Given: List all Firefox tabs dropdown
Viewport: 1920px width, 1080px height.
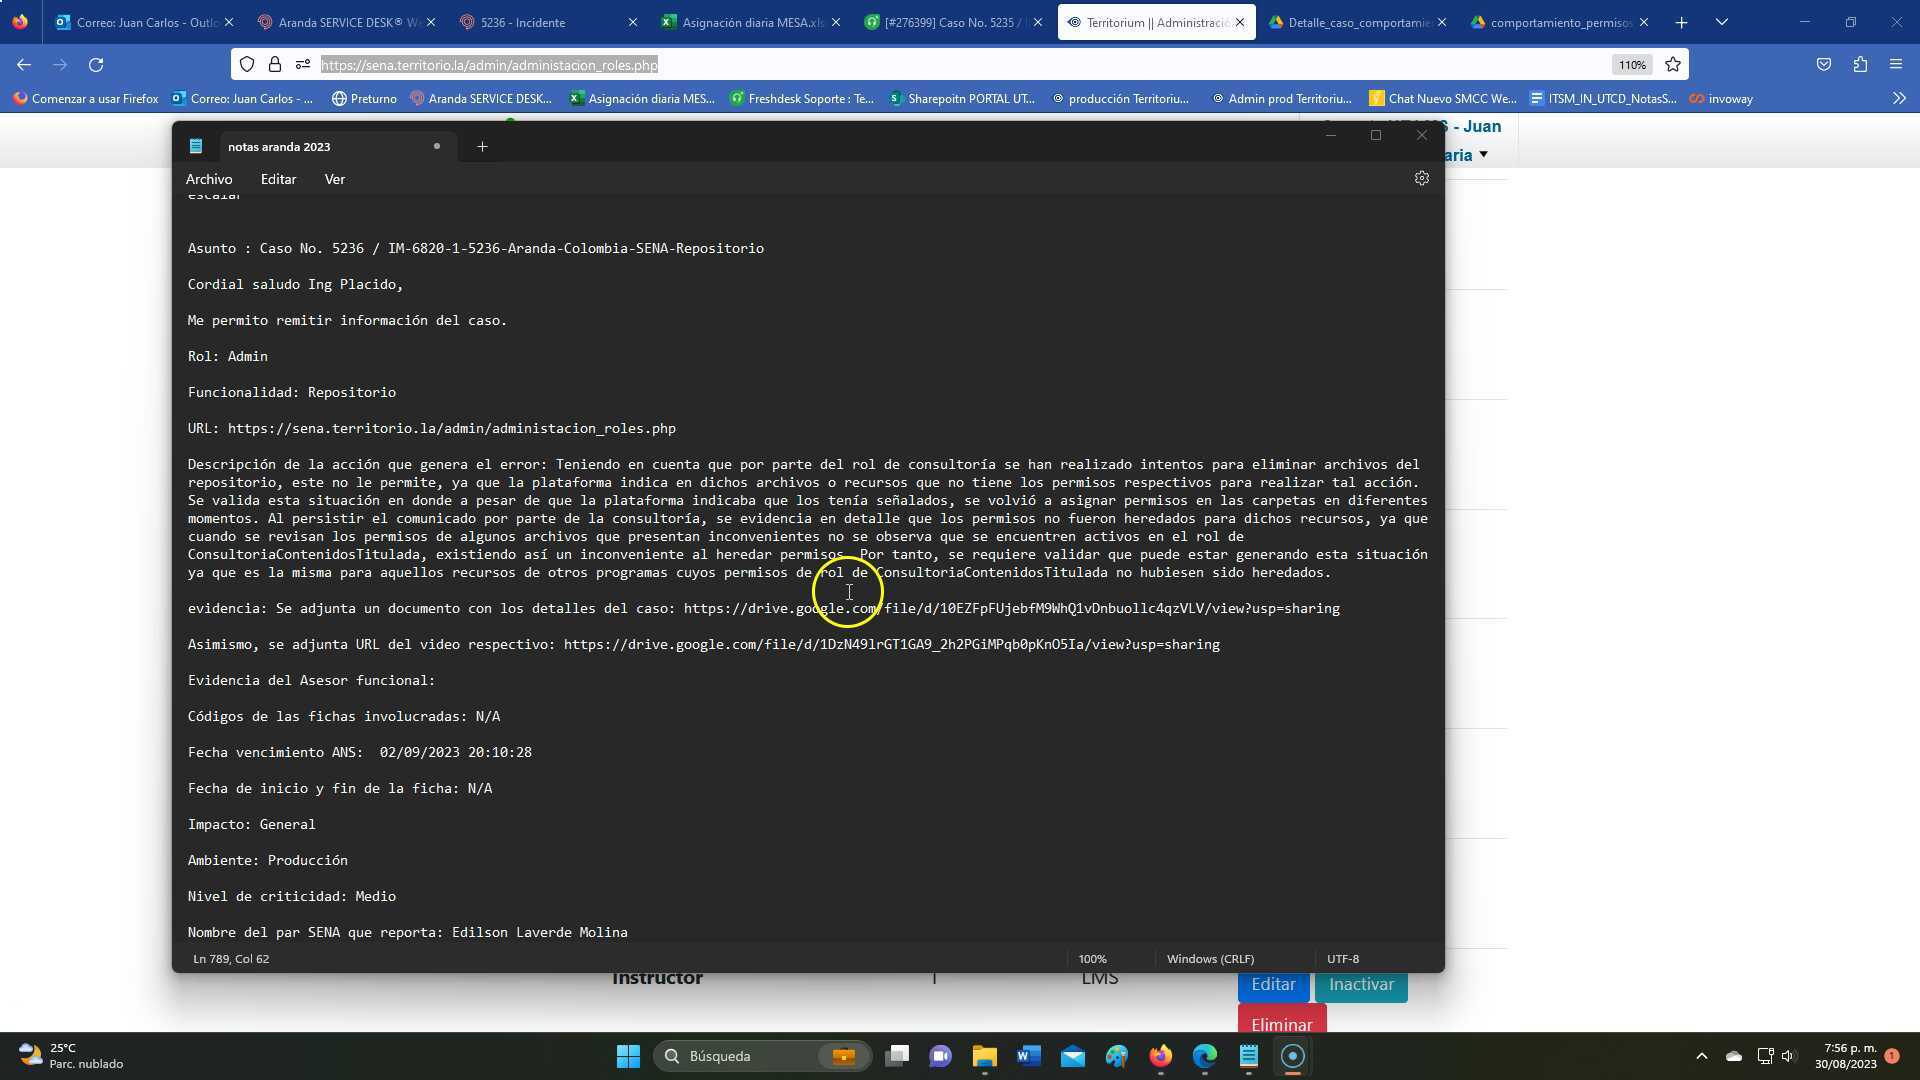Looking at the screenshot, I should pos(1721,22).
